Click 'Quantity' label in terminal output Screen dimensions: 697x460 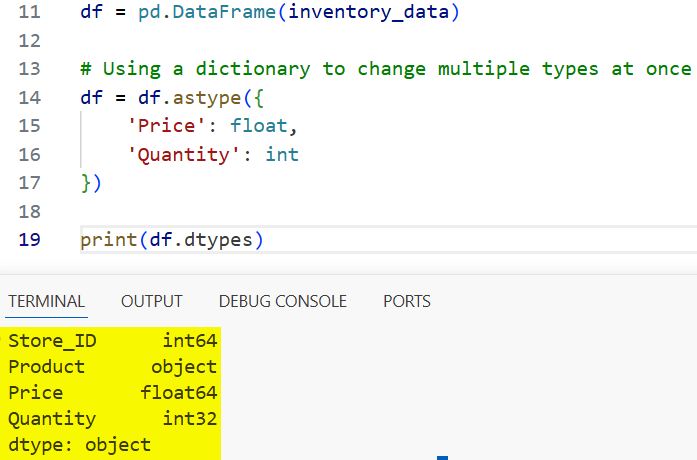coord(52,419)
